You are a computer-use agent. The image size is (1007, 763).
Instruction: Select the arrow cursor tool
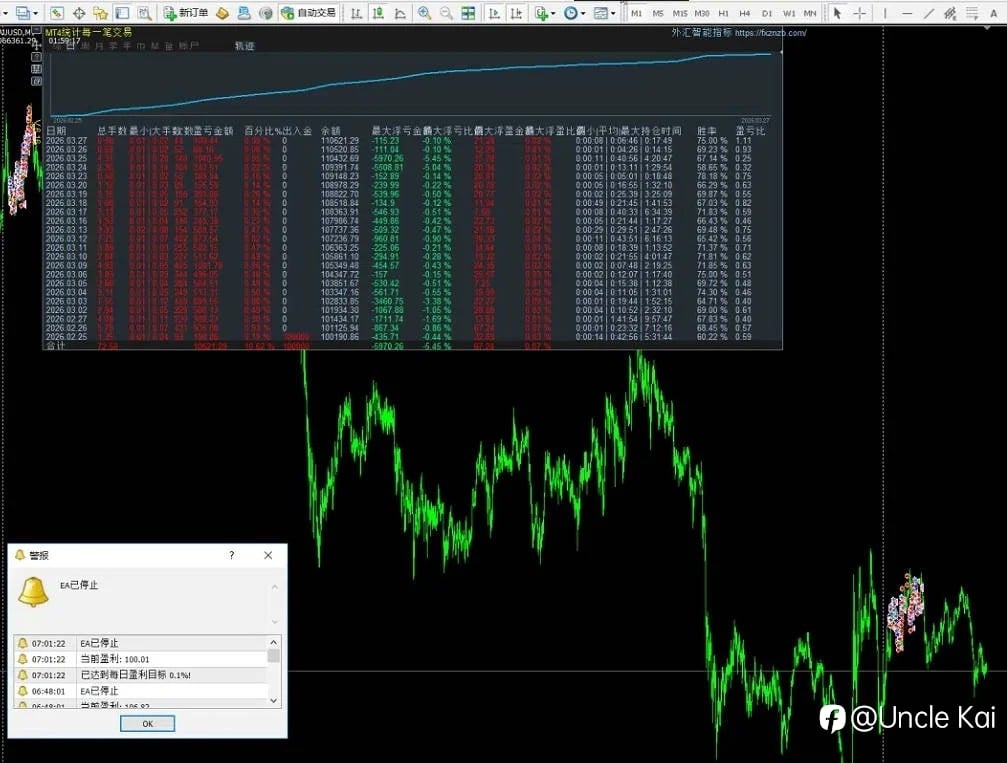tap(837, 13)
